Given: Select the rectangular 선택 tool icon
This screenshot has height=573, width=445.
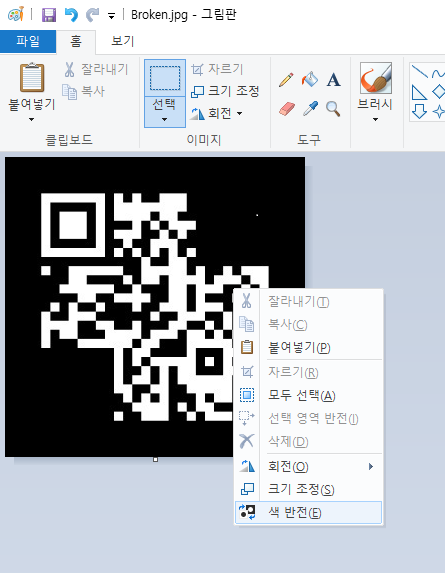Looking at the screenshot, I should (x=165, y=78).
